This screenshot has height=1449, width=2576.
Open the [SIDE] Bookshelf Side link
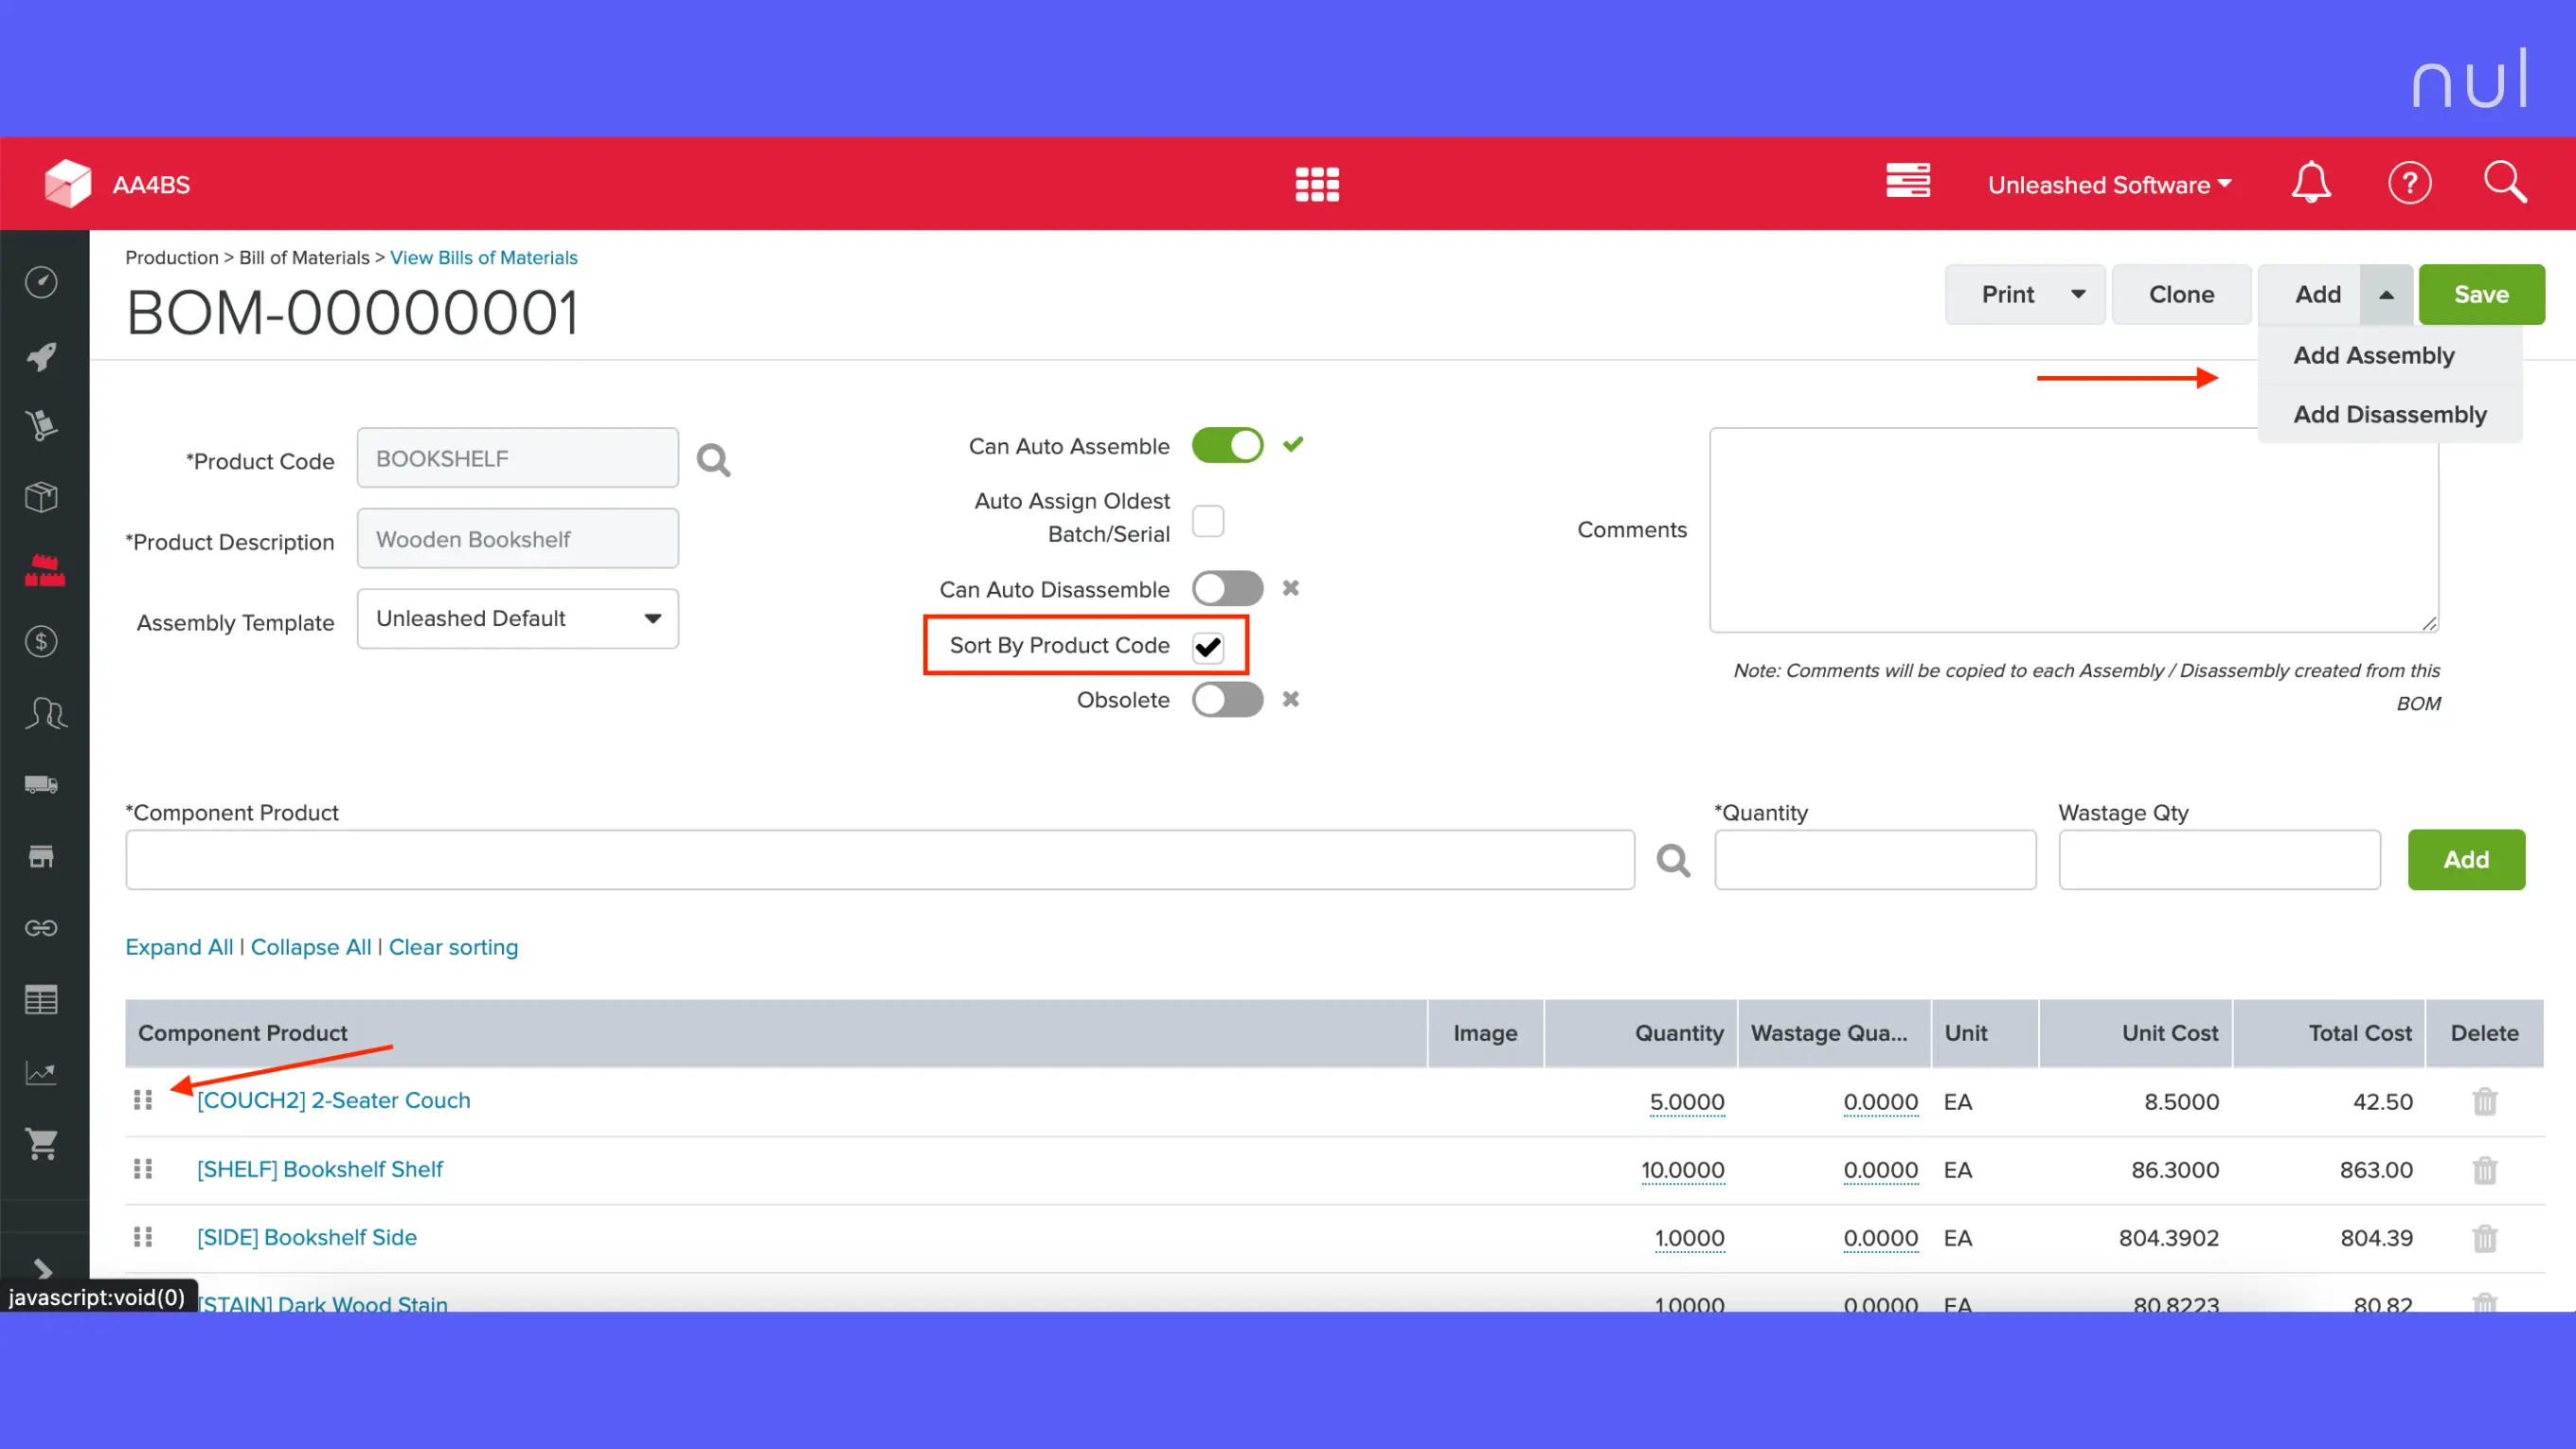tap(307, 1237)
